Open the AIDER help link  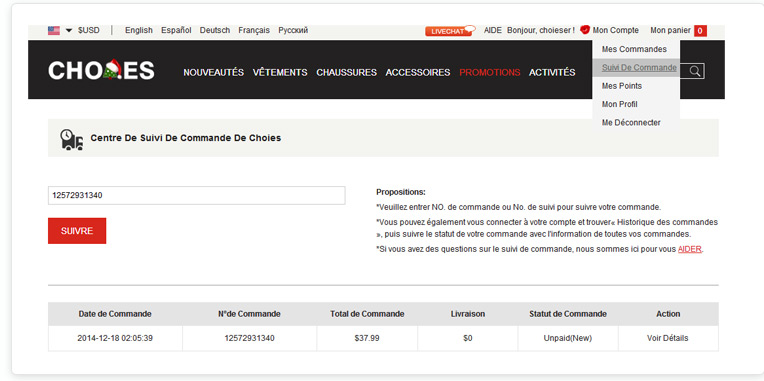(x=689, y=249)
